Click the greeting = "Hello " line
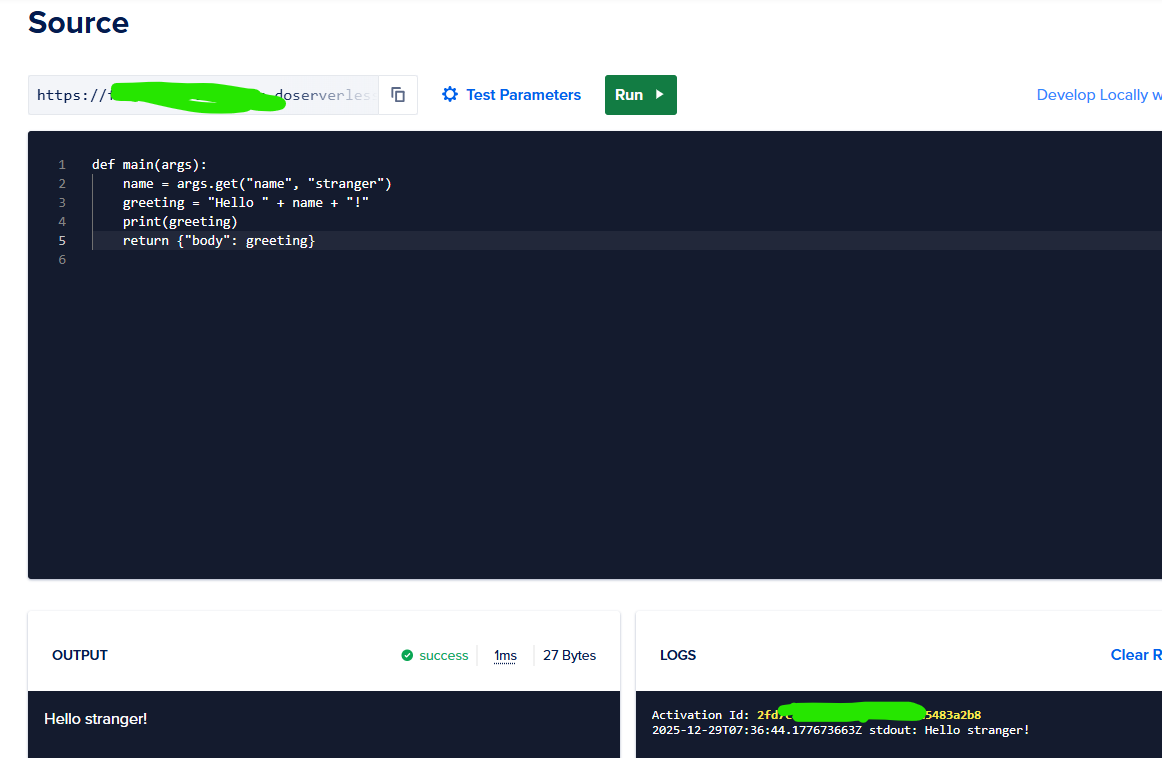Screen dimensions: 1162x758 click(245, 203)
